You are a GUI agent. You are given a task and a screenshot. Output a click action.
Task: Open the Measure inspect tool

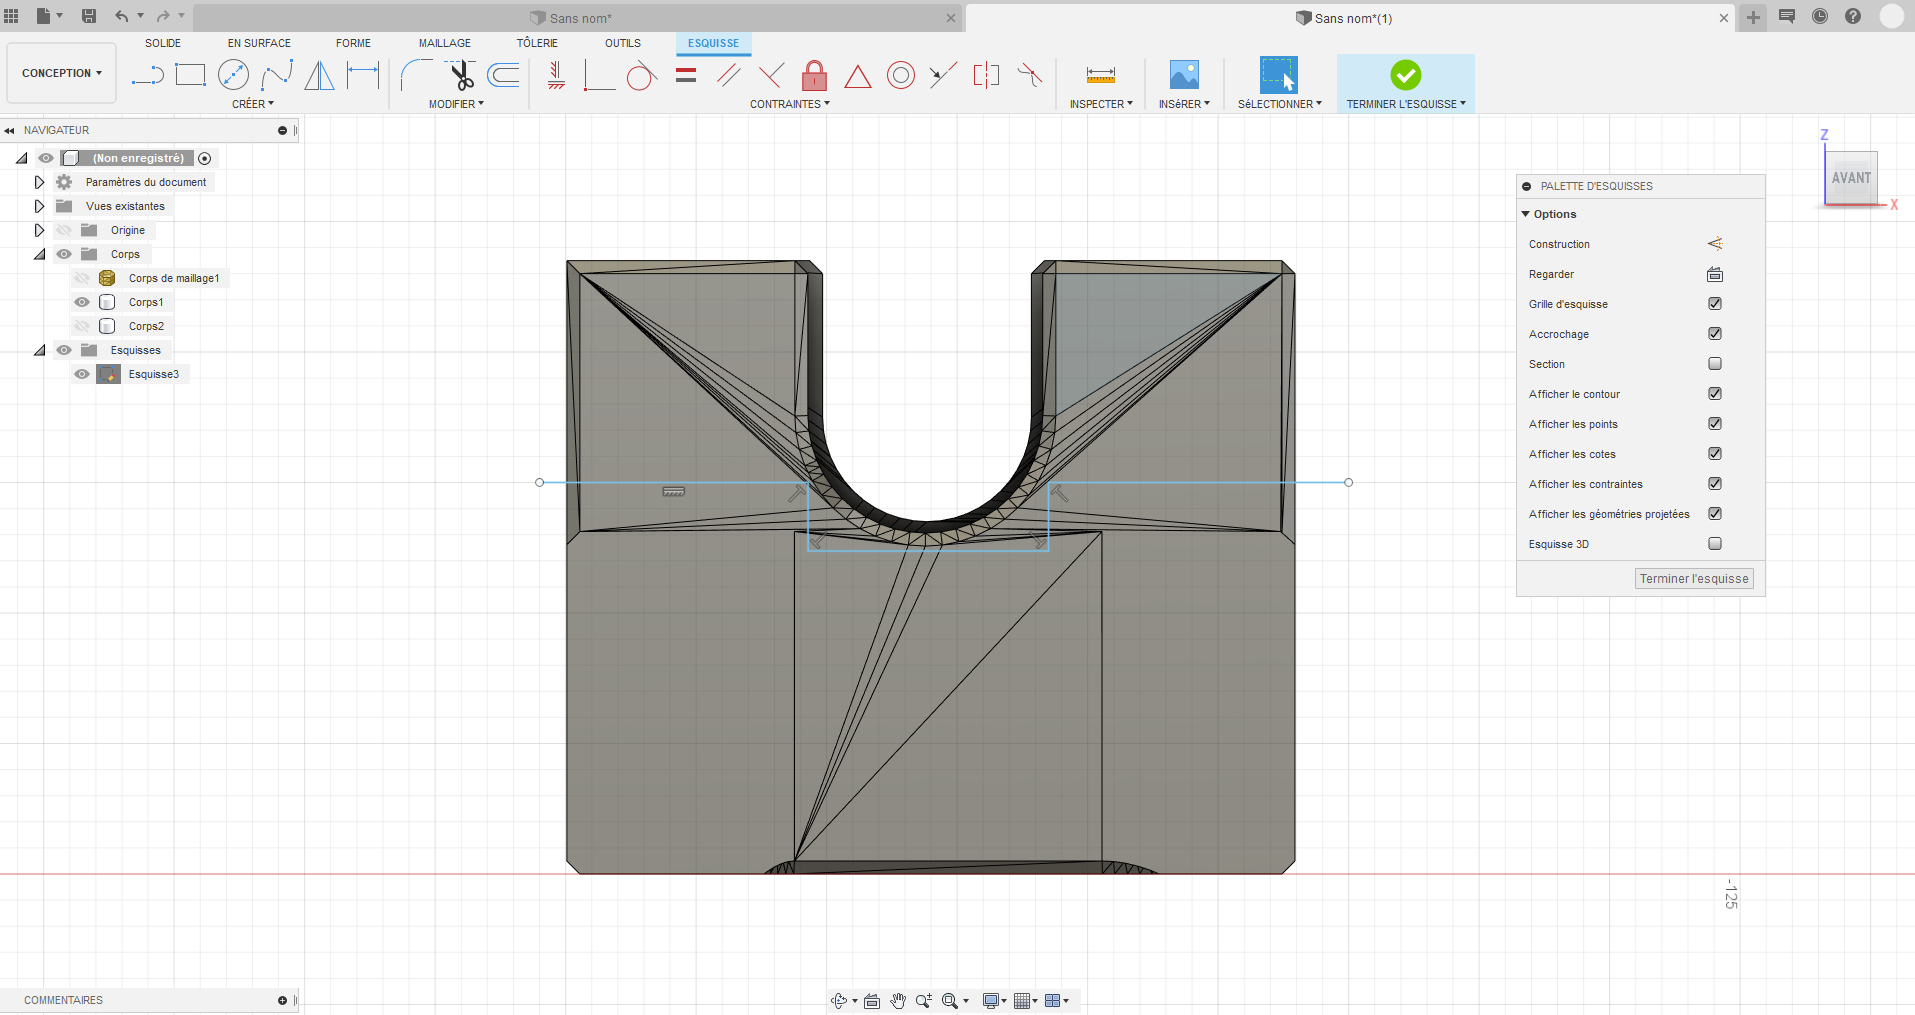(x=1100, y=75)
